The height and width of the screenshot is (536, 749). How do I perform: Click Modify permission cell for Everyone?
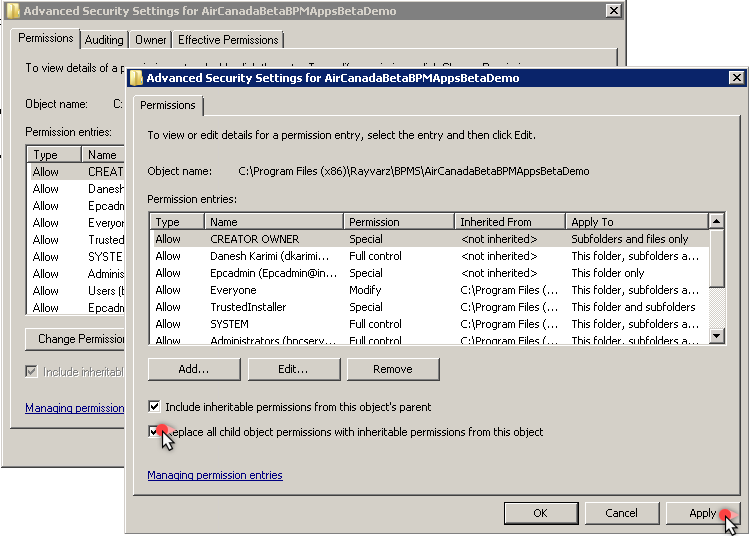[365, 290]
